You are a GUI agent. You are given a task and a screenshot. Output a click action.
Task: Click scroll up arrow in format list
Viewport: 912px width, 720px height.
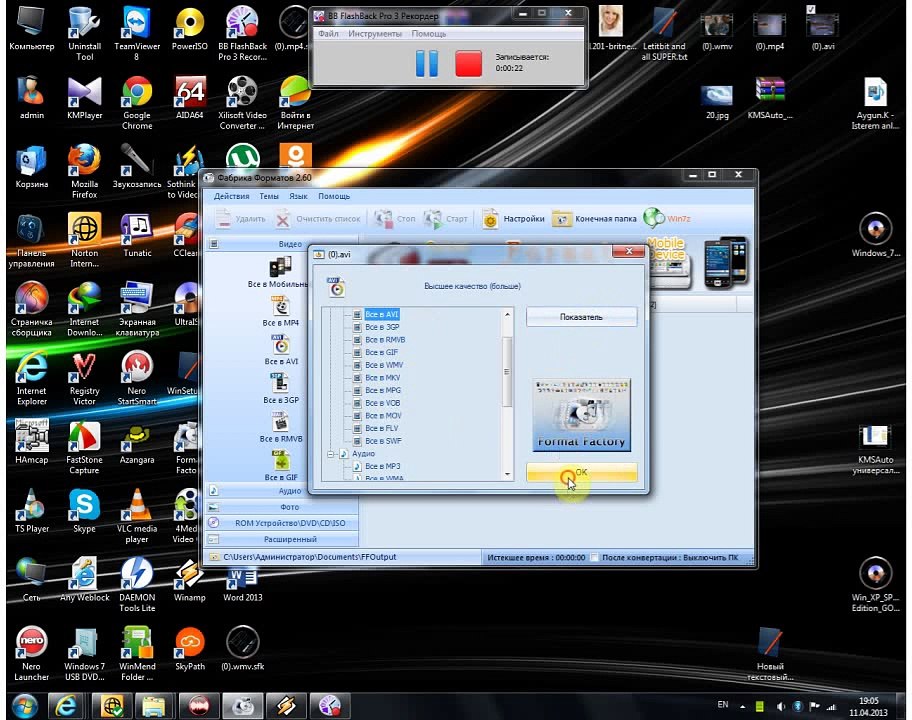click(507, 314)
